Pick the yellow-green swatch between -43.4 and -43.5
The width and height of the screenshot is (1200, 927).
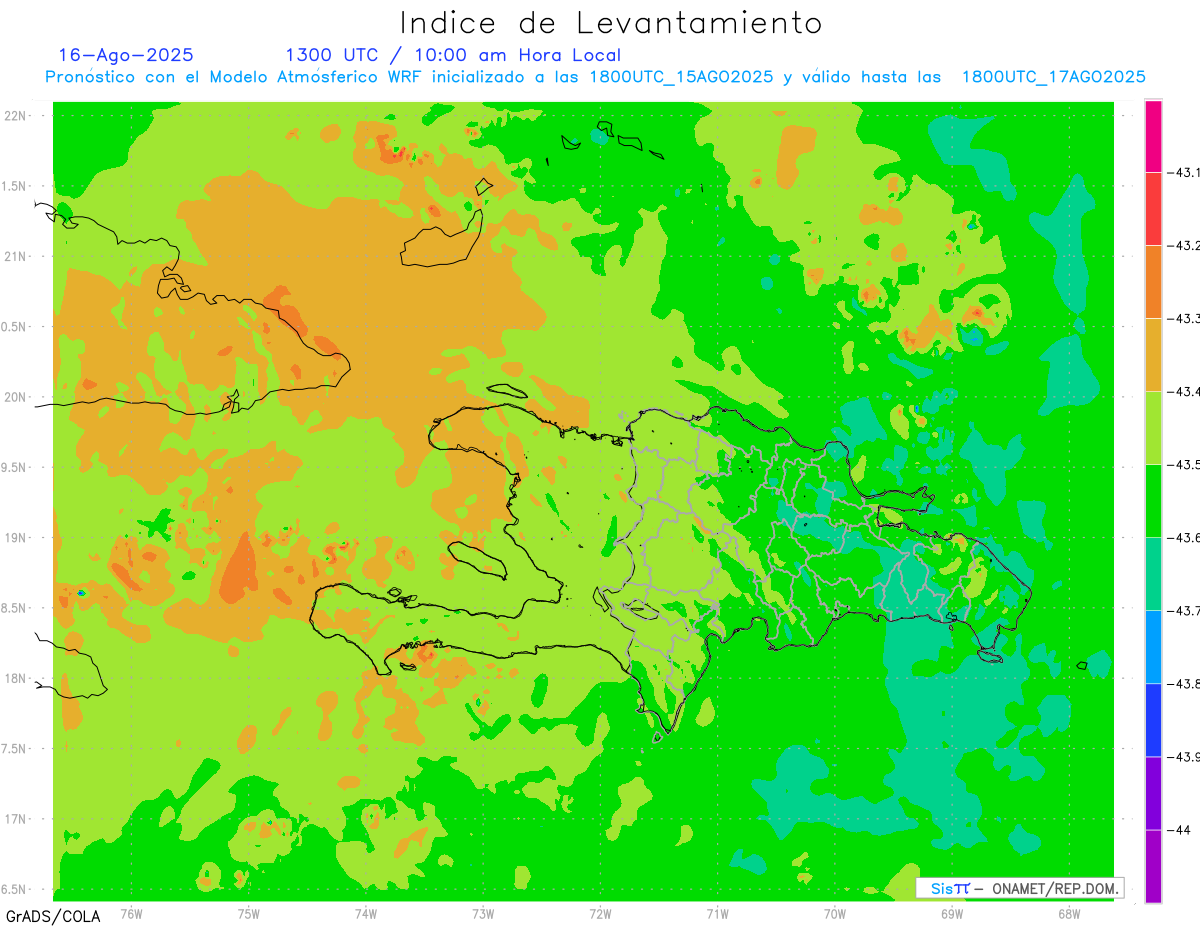pyautogui.click(x=1153, y=428)
